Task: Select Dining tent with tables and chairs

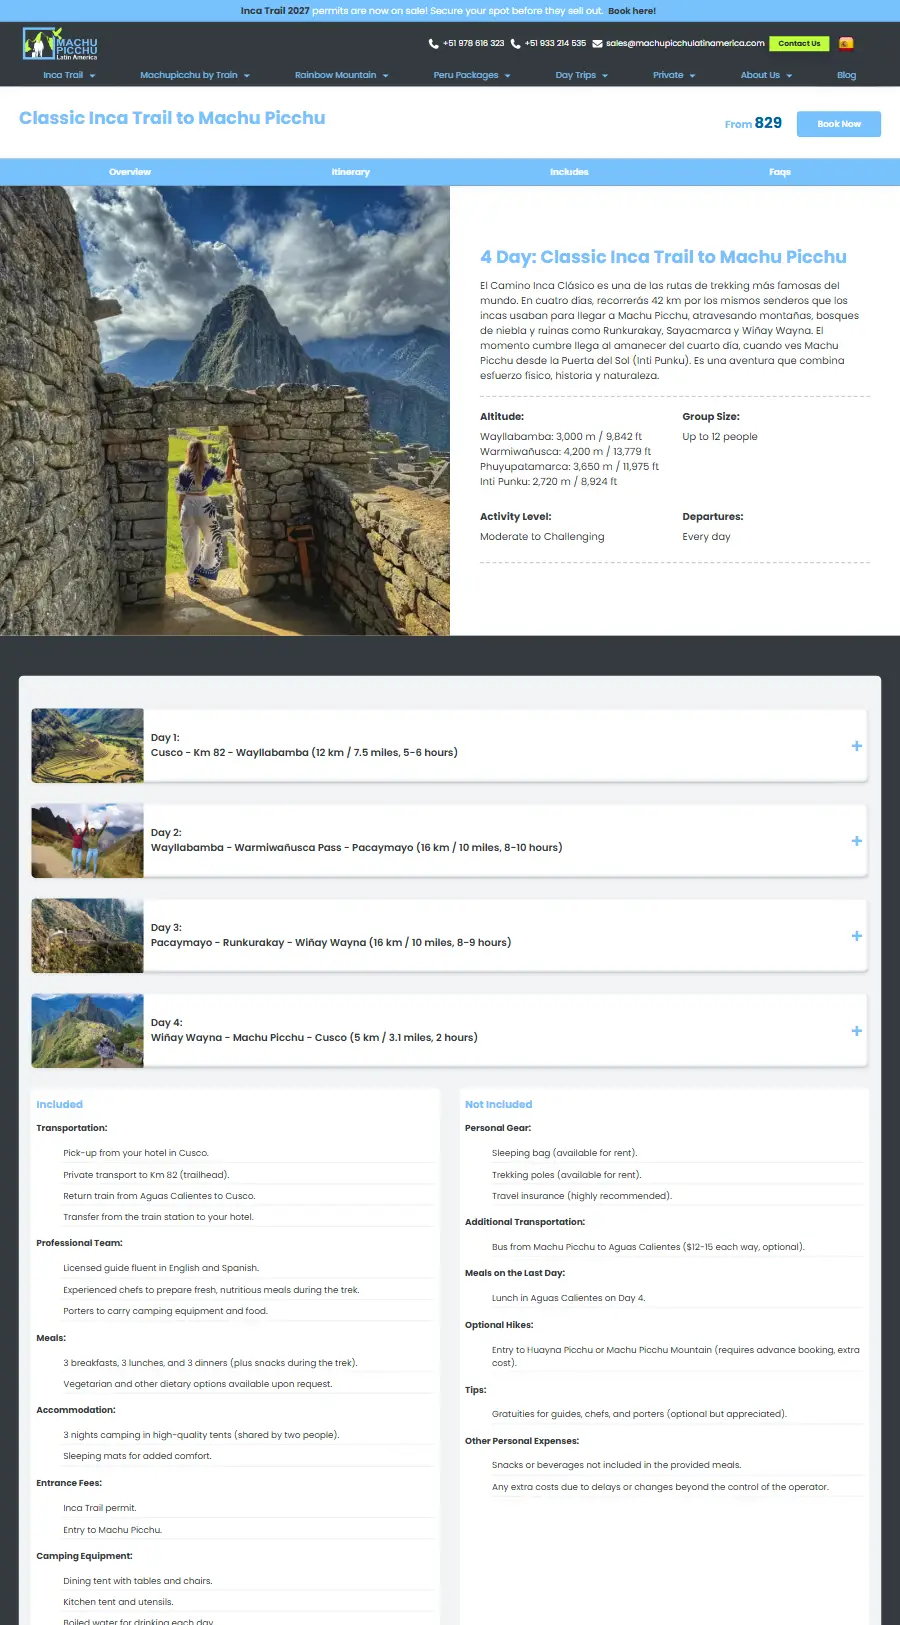Action: [x=138, y=1581]
